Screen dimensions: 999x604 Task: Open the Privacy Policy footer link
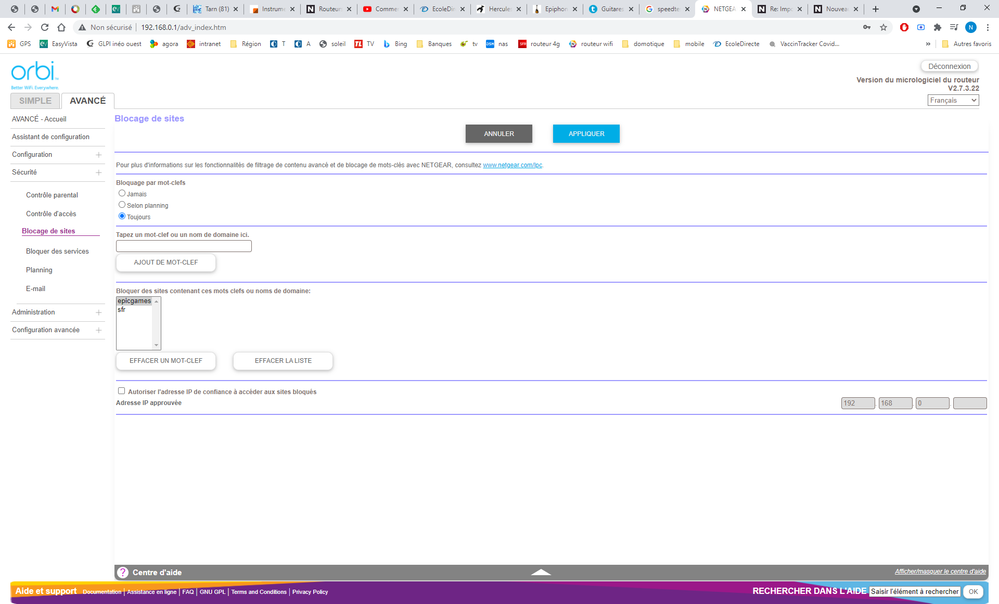pos(310,592)
